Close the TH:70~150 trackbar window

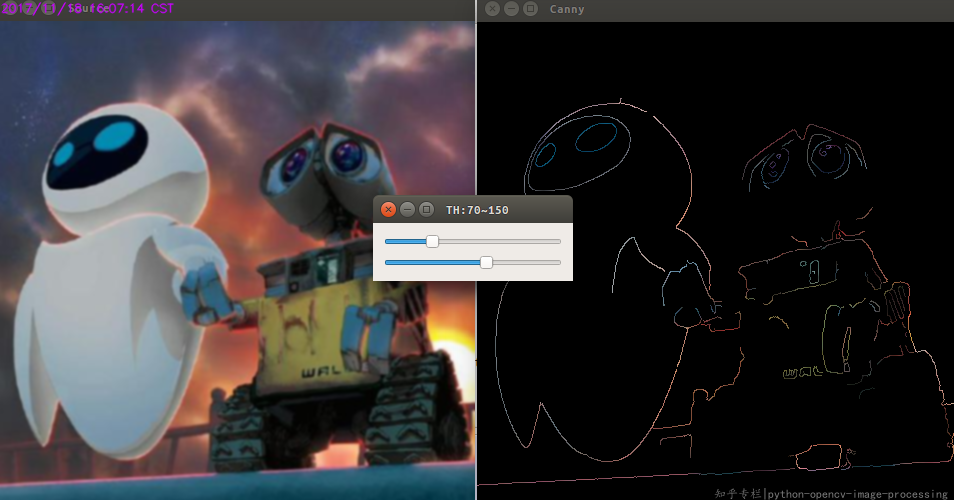[x=388, y=210]
